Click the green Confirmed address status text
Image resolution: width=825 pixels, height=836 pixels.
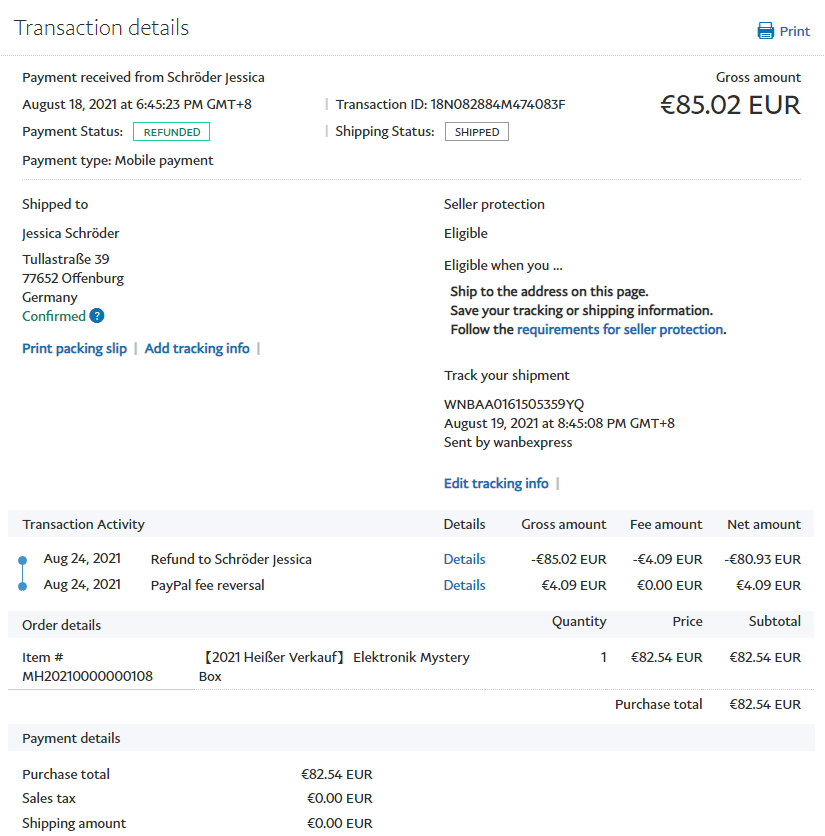pos(54,316)
